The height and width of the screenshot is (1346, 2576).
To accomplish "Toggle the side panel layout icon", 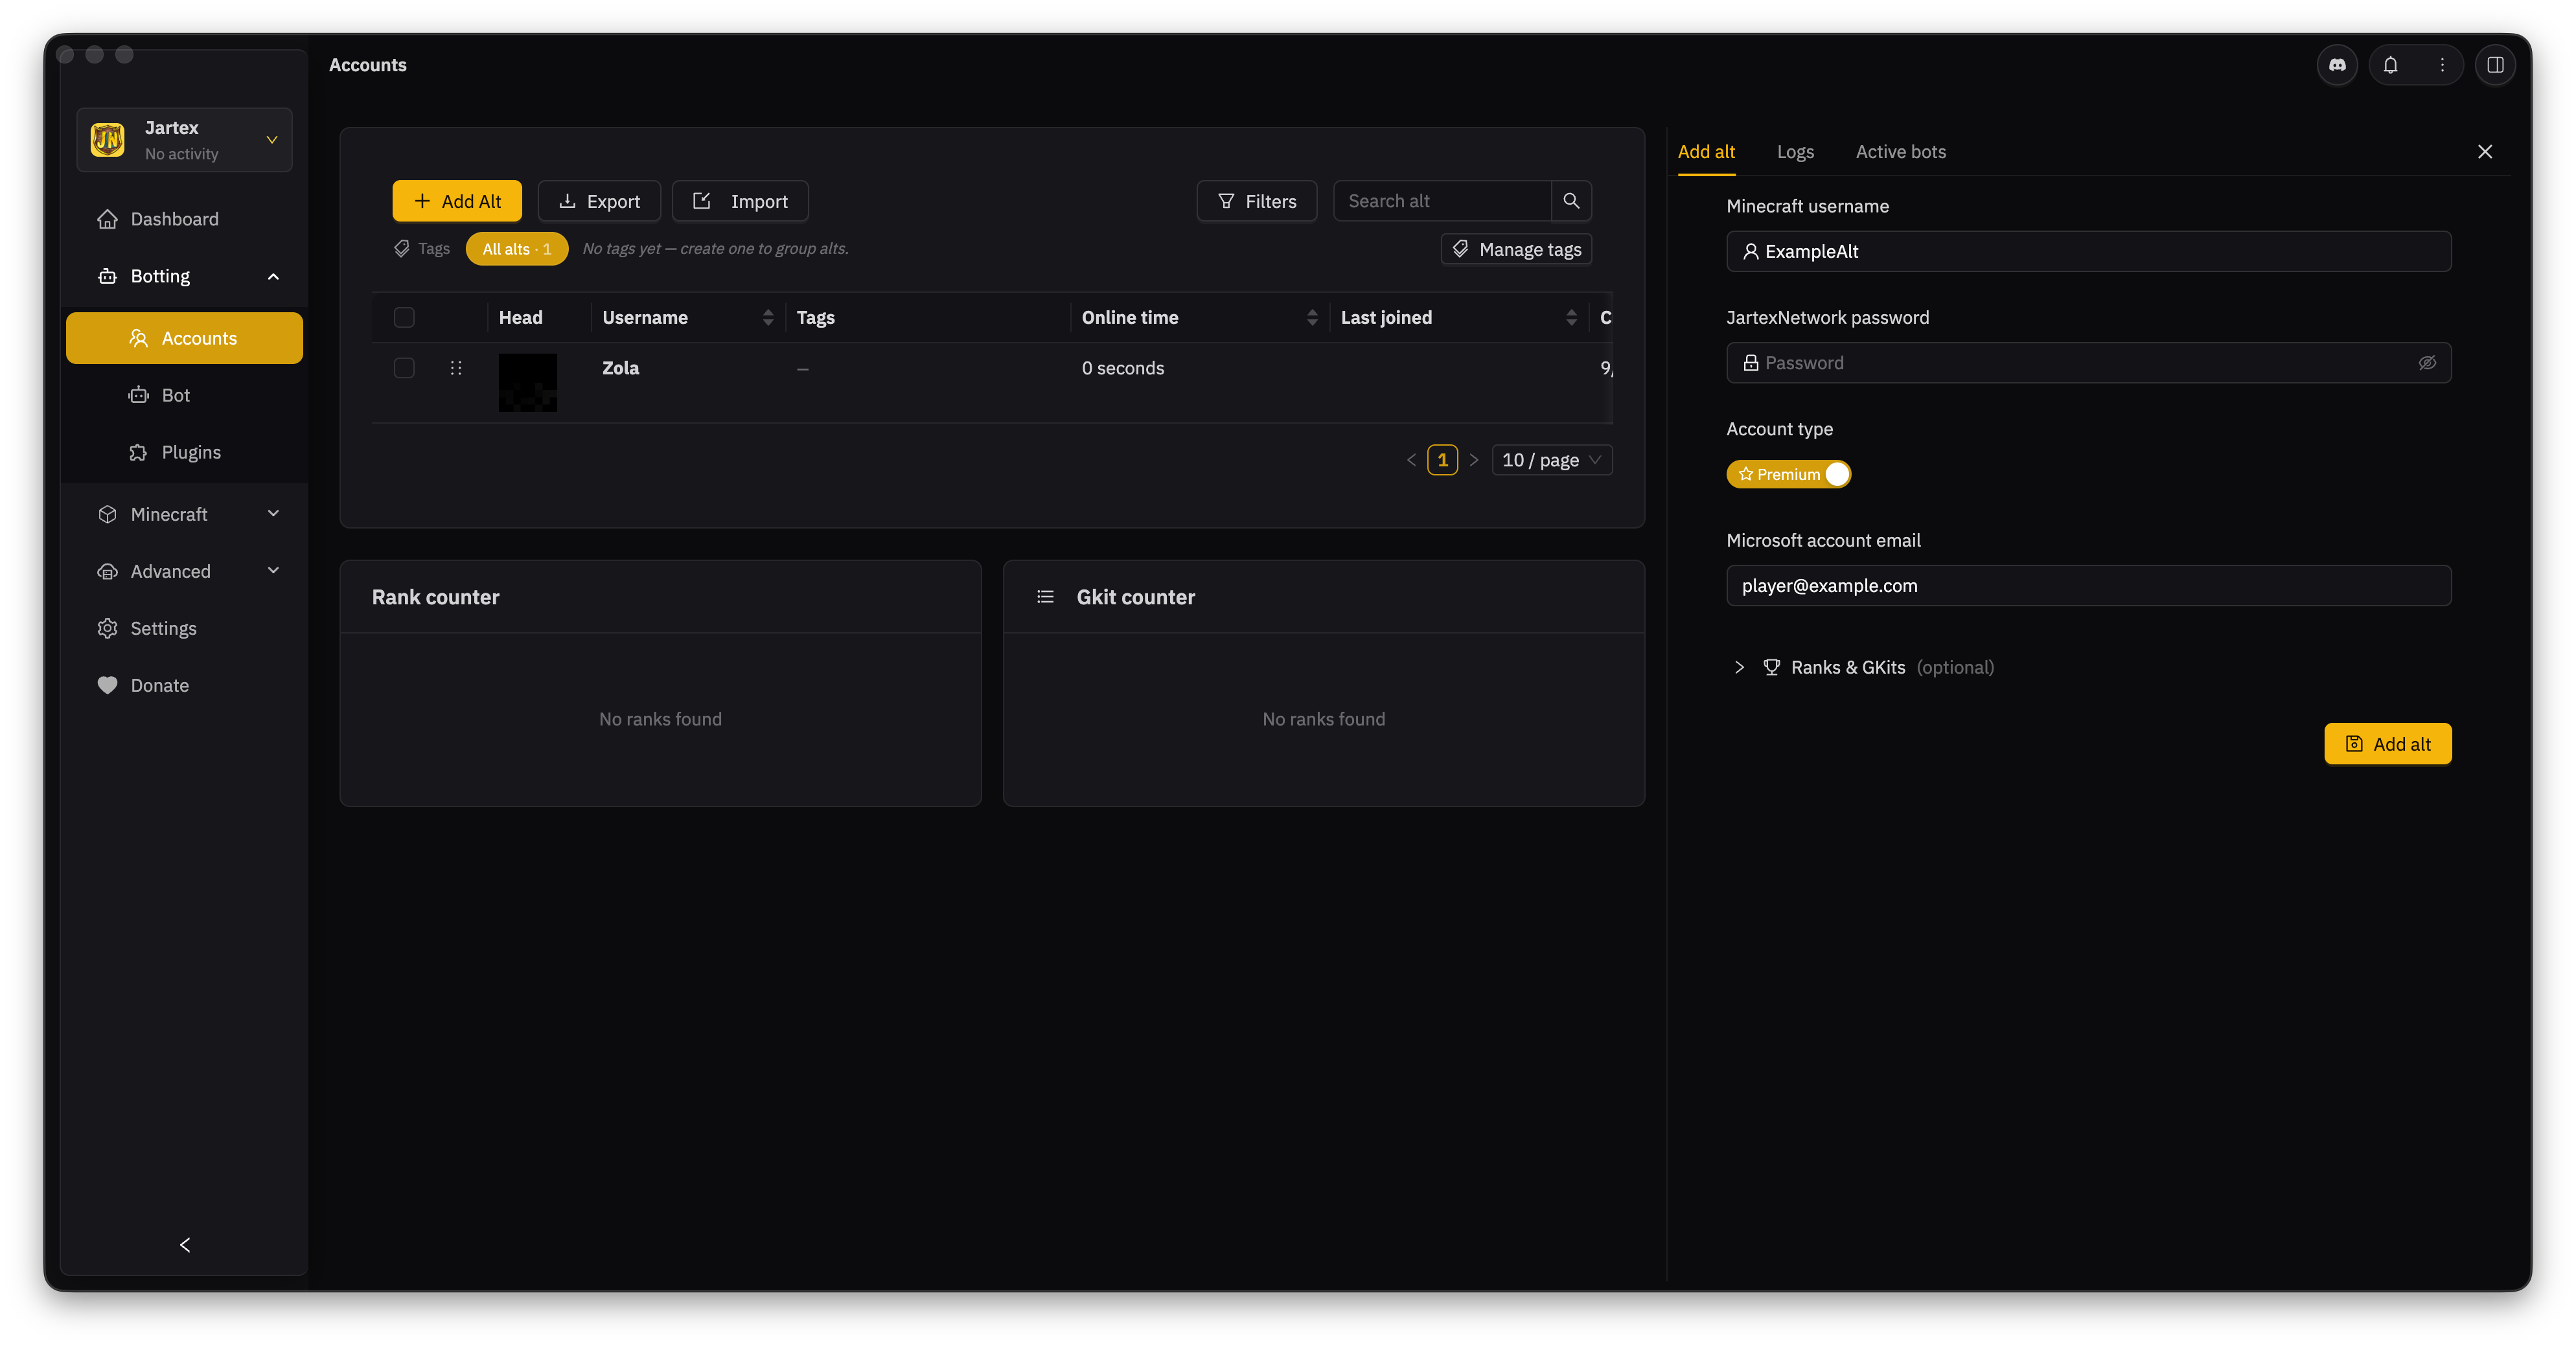I will [x=2495, y=65].
